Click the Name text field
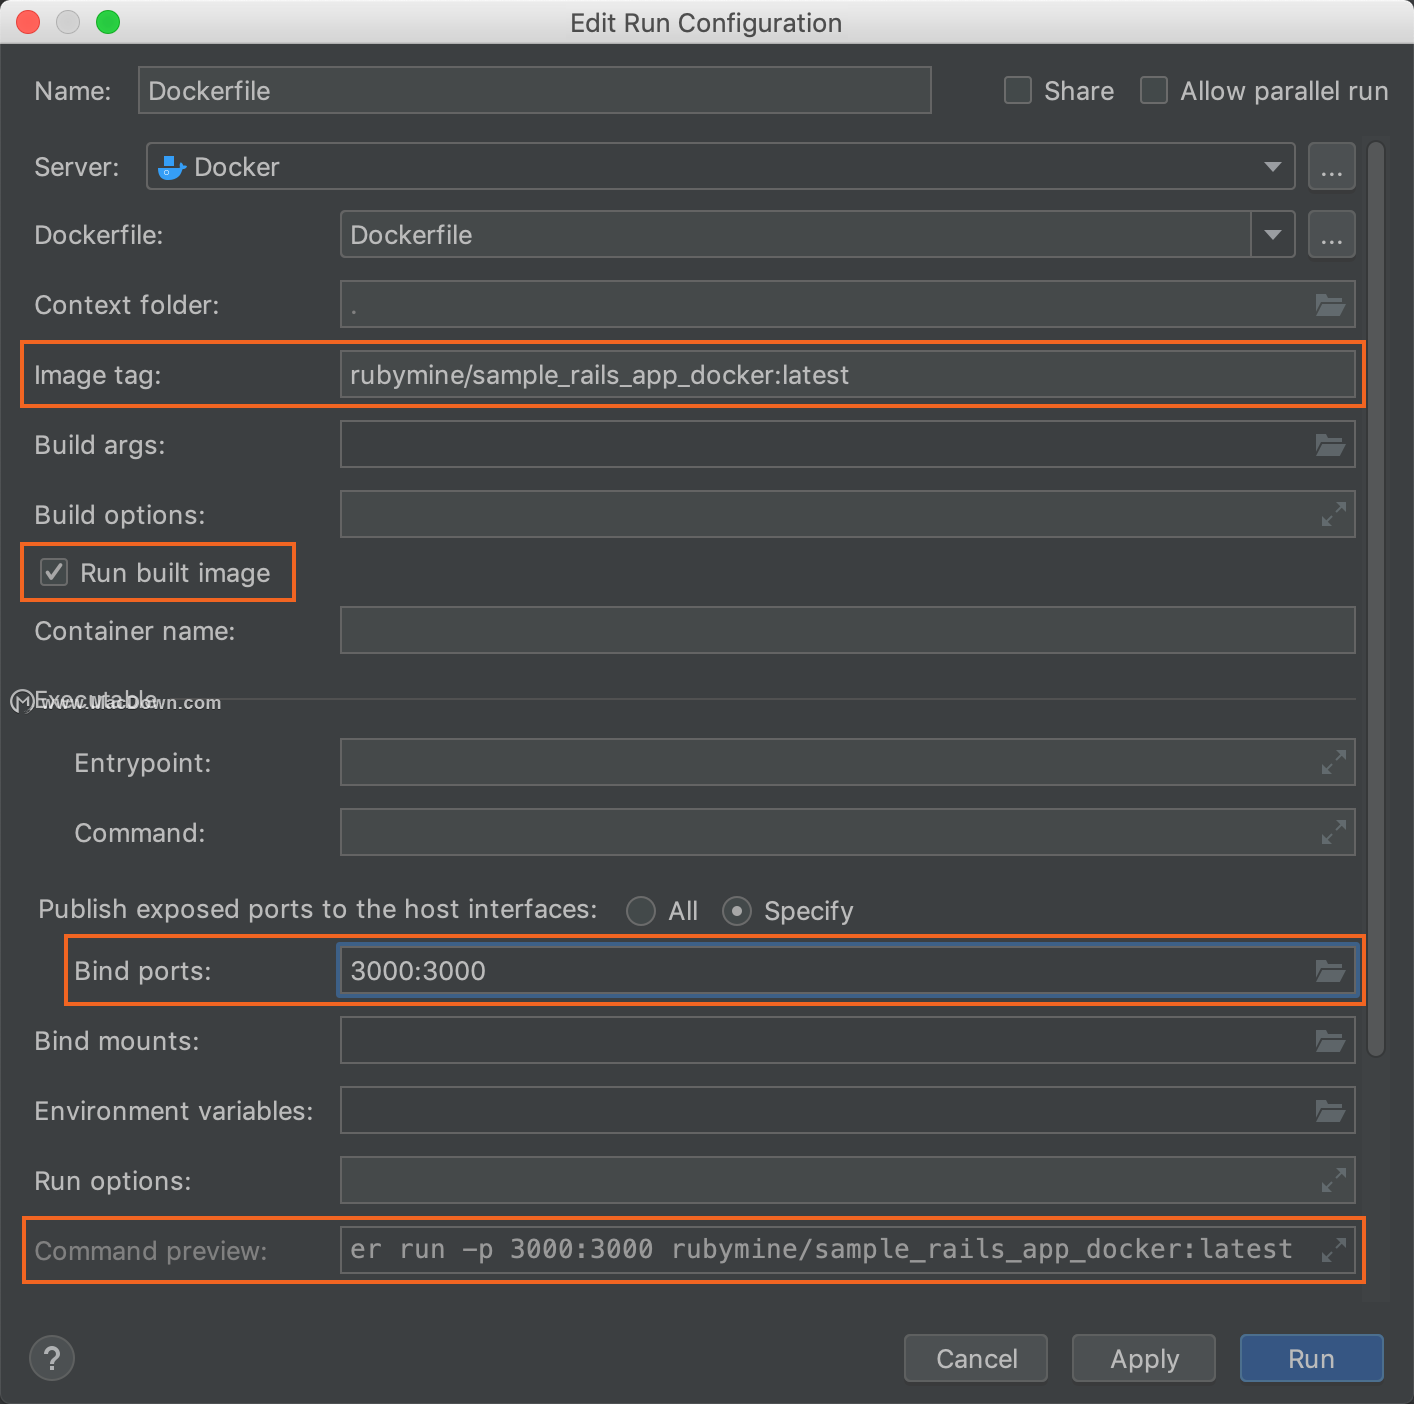The height and width of the screenshot is (1404, 1414). point(535,90)
